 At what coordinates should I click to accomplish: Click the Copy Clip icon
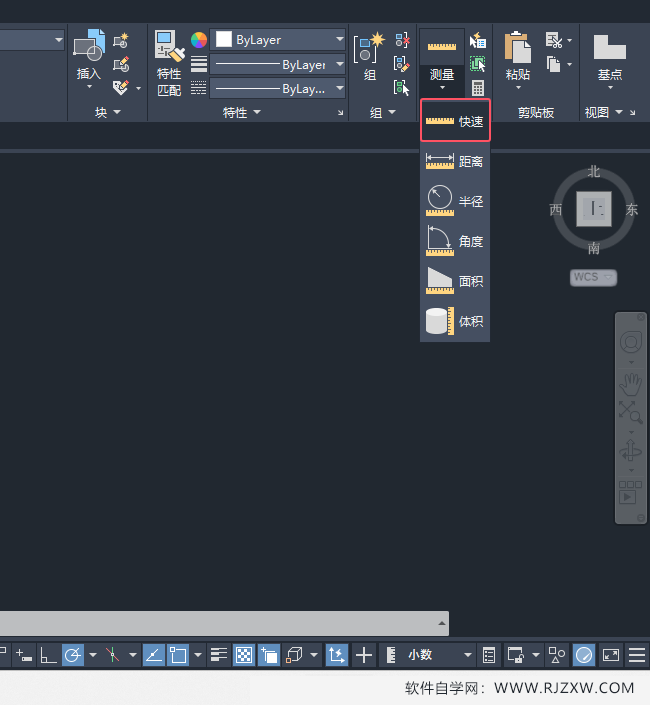[x=554, y=64]
